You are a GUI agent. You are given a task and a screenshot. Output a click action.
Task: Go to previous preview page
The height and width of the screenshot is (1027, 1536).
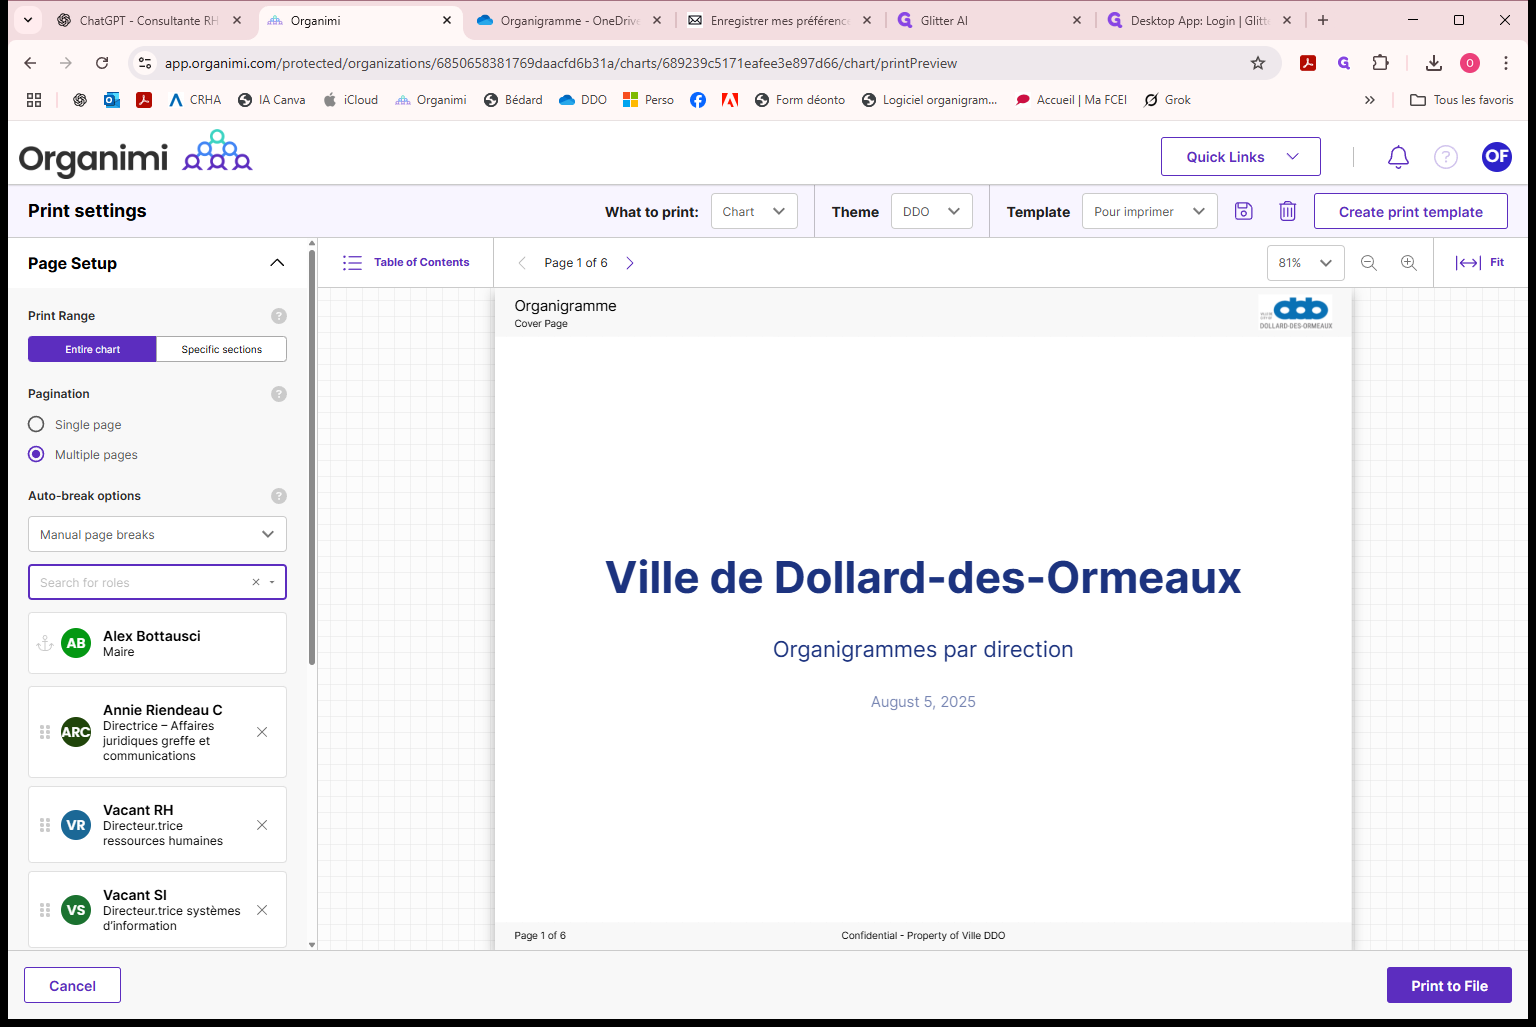click(x=522, y=263)
